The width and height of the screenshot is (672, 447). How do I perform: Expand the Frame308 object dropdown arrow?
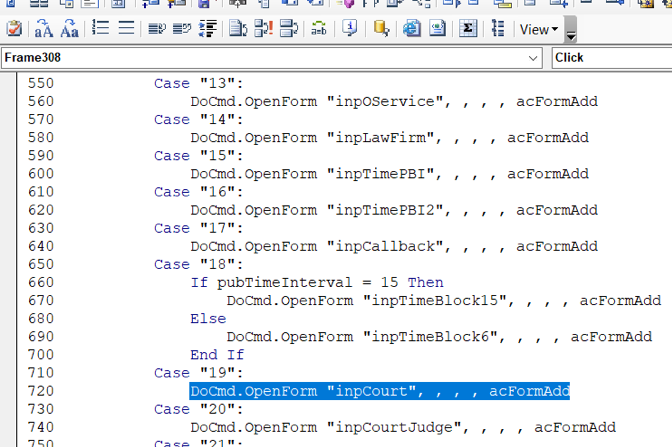(x=533, y=58)
